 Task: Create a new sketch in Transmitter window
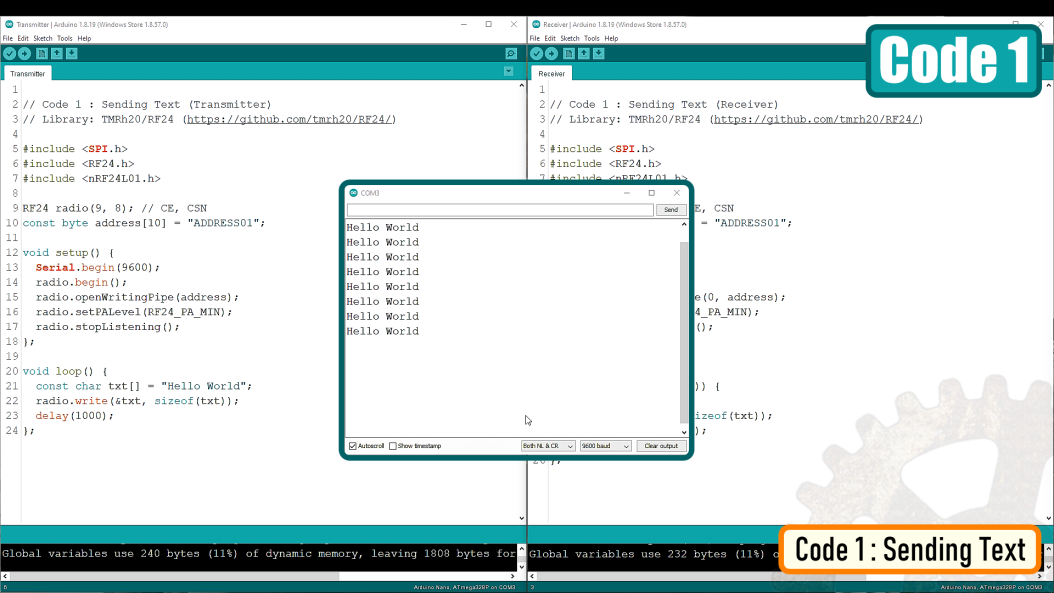click(x=41, y=54)
